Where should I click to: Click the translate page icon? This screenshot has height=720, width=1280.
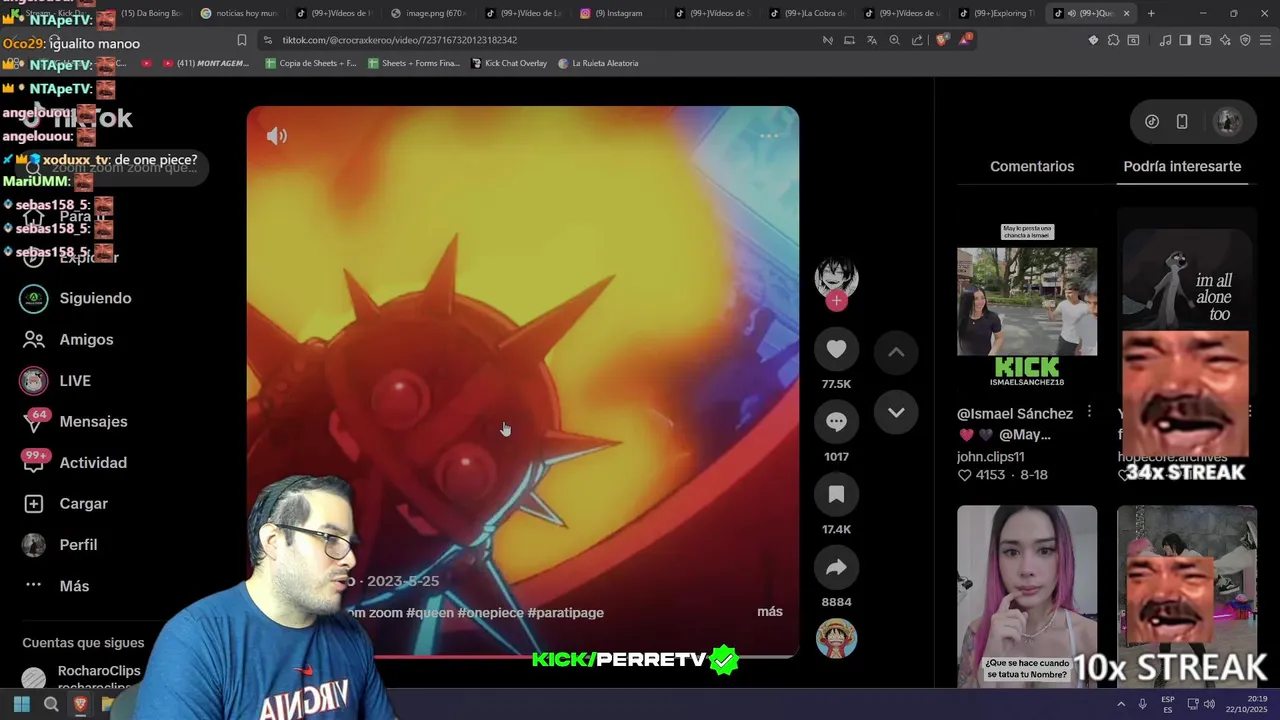872,40
